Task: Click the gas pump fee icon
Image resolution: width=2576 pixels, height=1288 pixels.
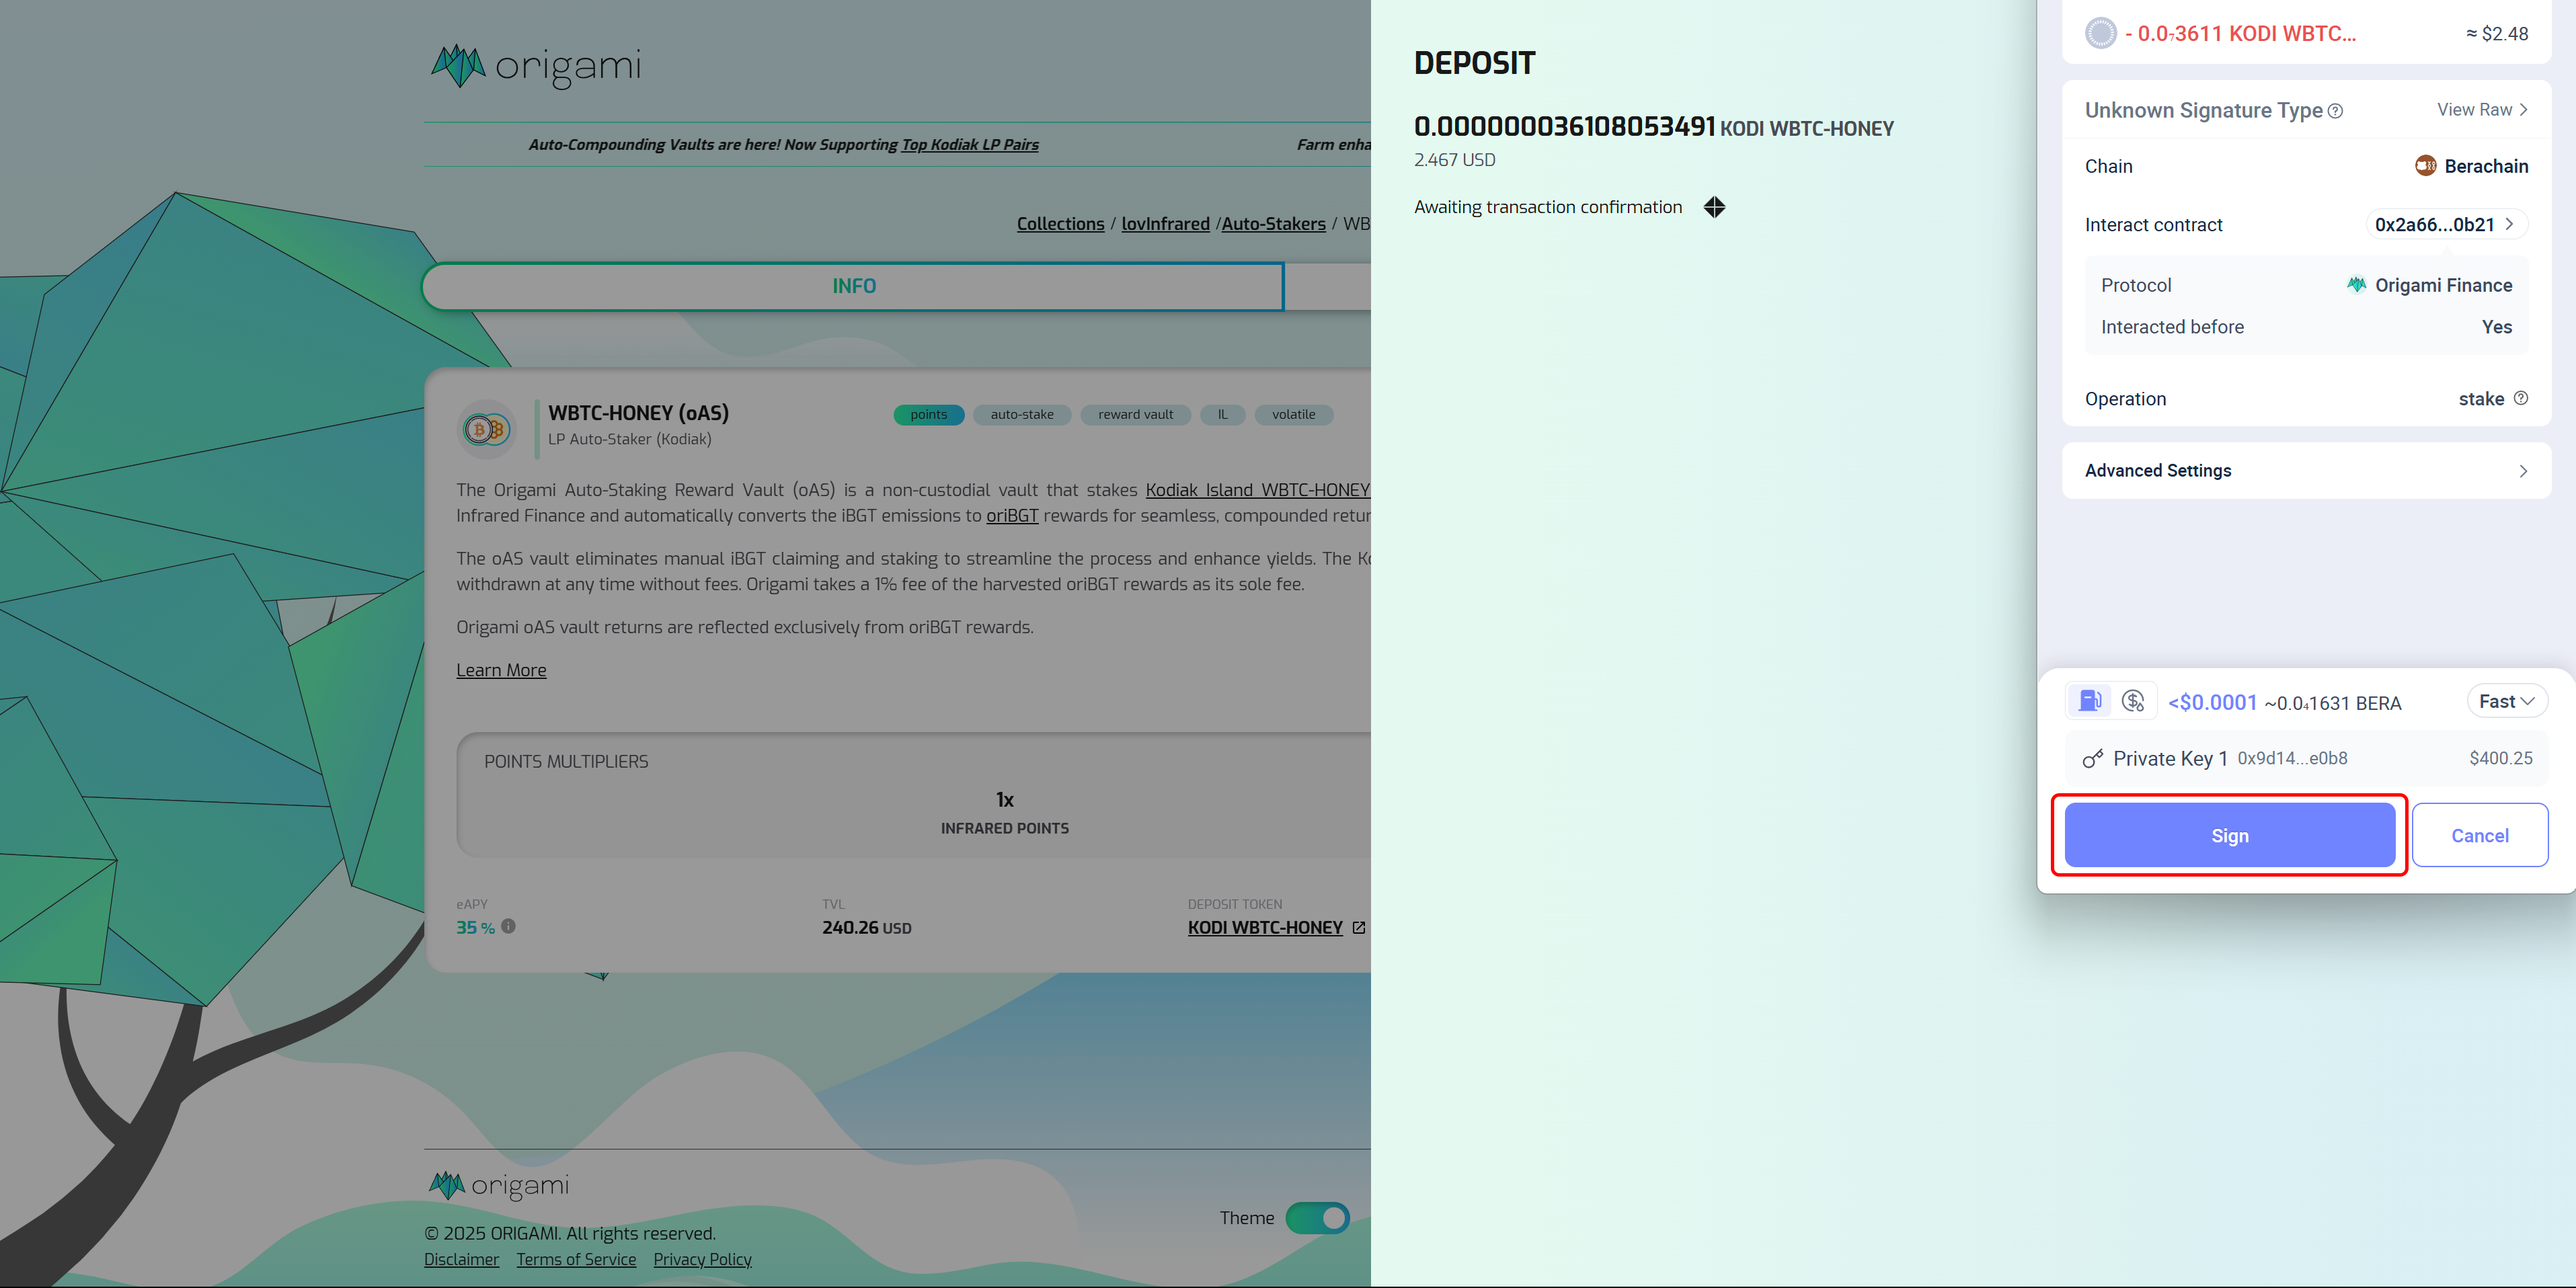Action: pos(2089,701)
